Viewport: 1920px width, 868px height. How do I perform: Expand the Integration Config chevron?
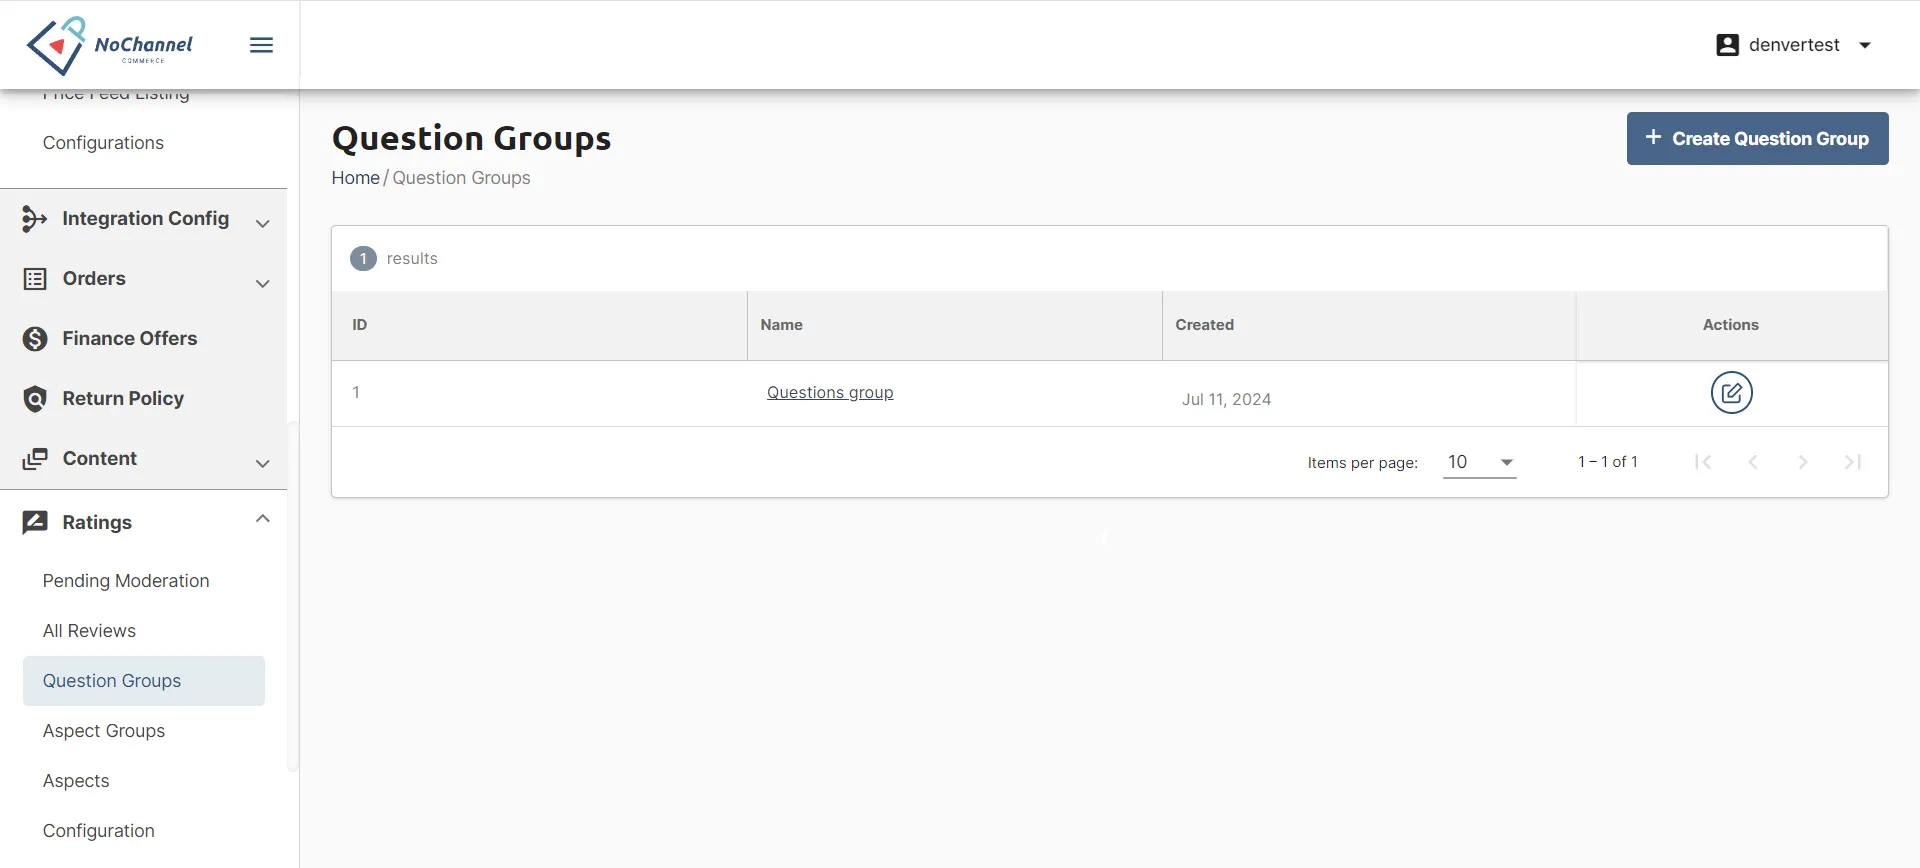[263, 223]
